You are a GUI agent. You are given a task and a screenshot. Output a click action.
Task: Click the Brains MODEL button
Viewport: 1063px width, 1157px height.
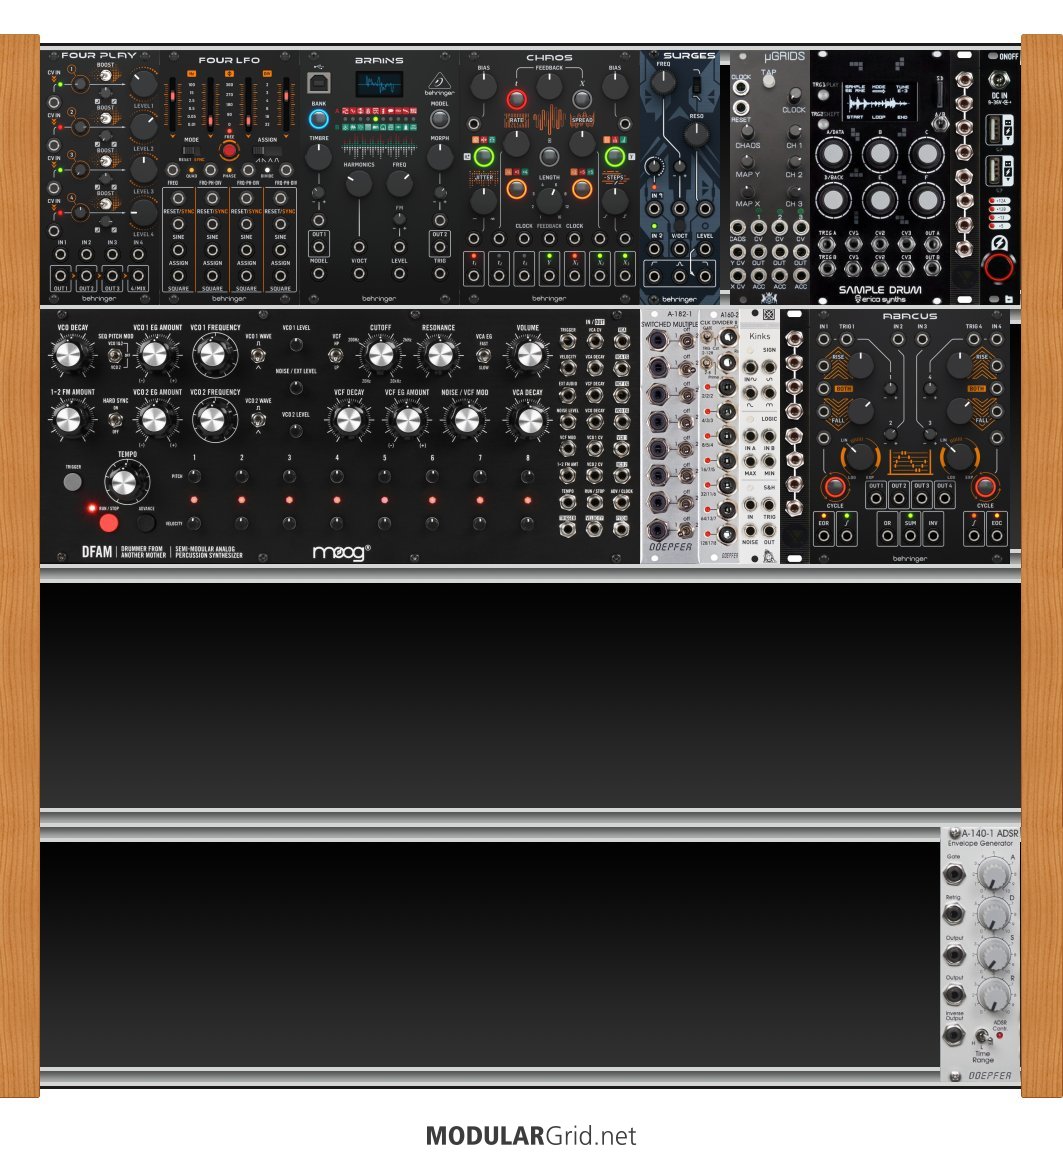click(x=440, y=119)
